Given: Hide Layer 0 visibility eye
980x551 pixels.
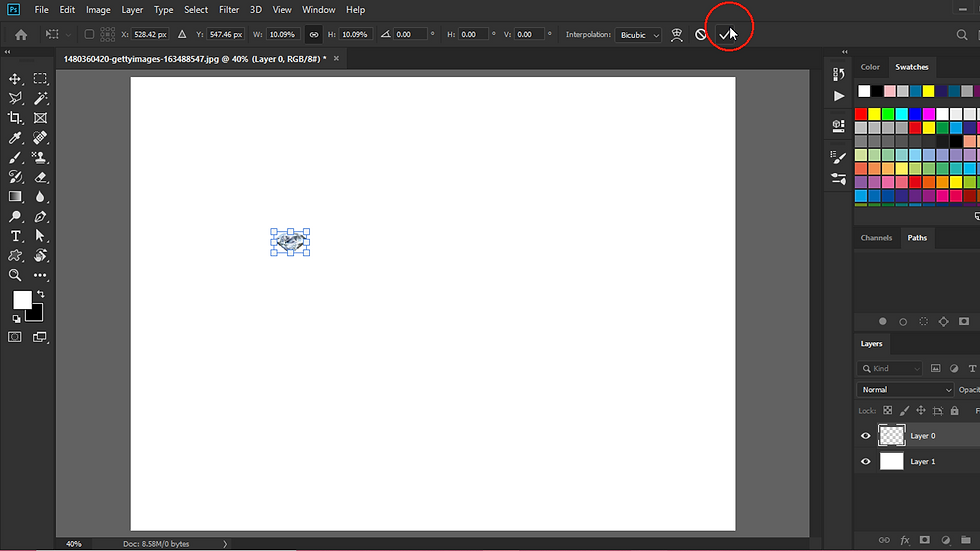Looking at the screenshot, I should coord(866,436).
